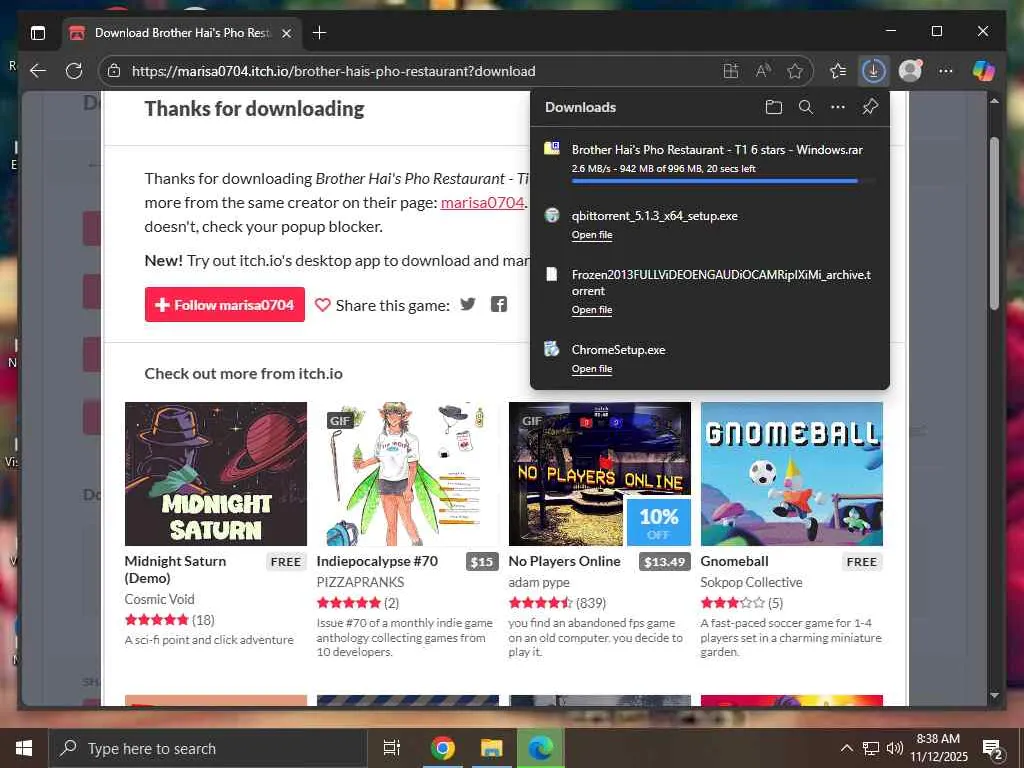
Task: Visit PIZZAPRANKS developer link
Action: (x=360, y=582)
